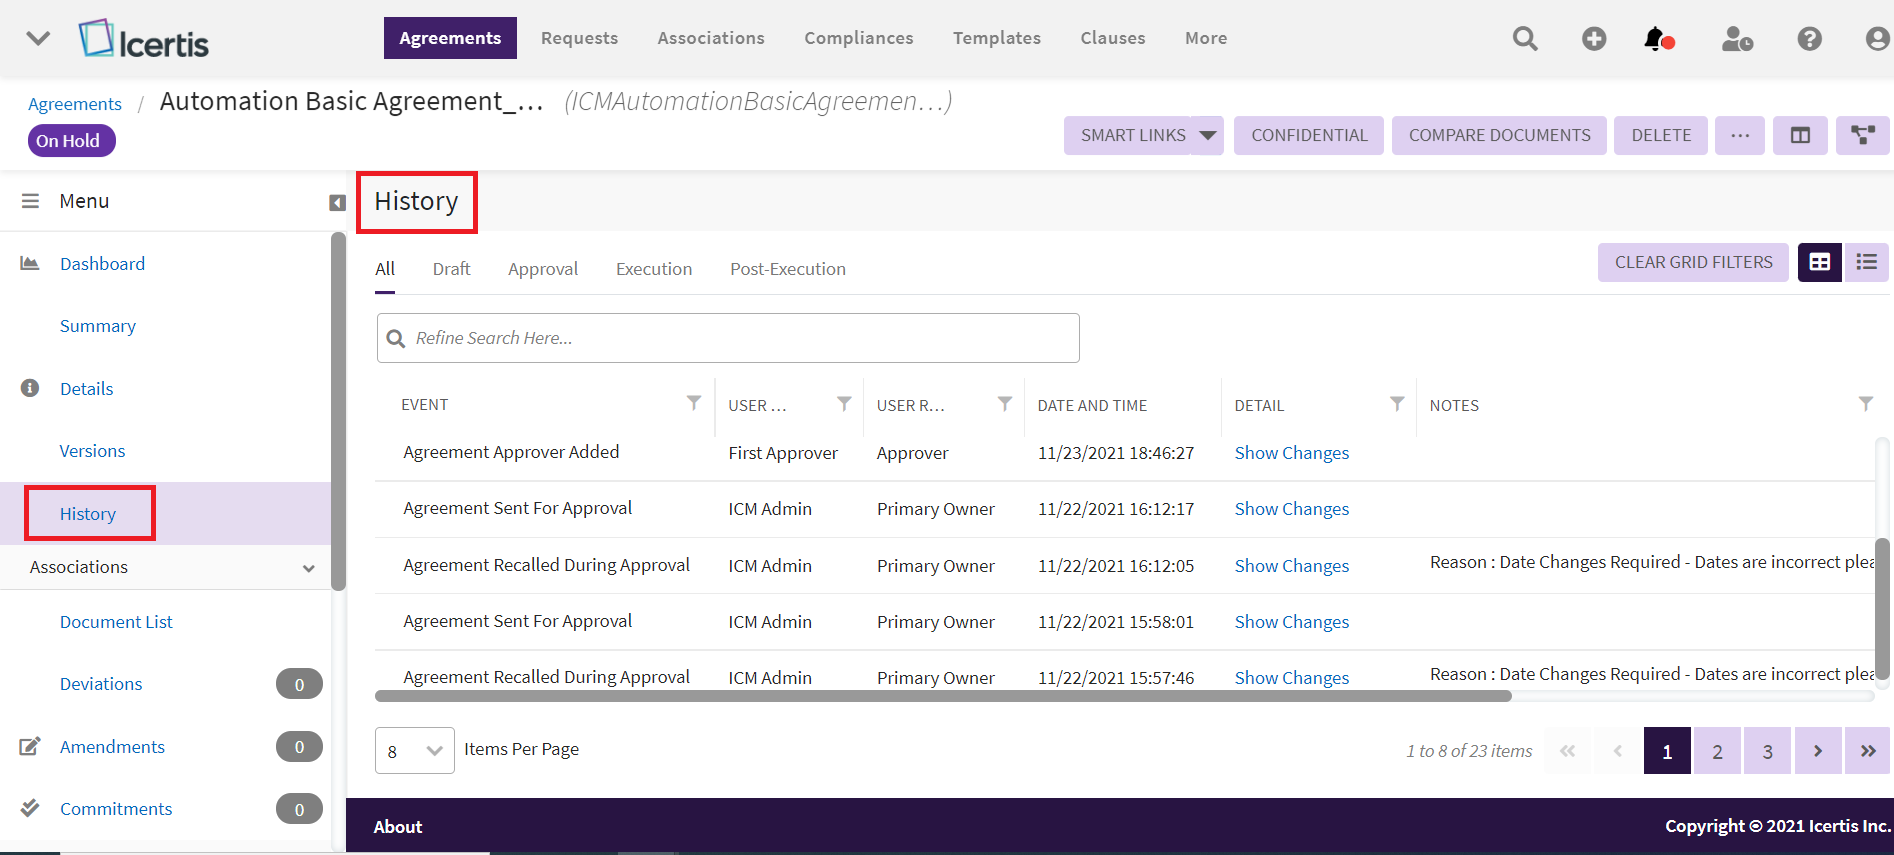Image resolution: width=1894 pixels, height=855 pixels.
Task: Open the notifications bell icon
Action: tap(1656, 39)
